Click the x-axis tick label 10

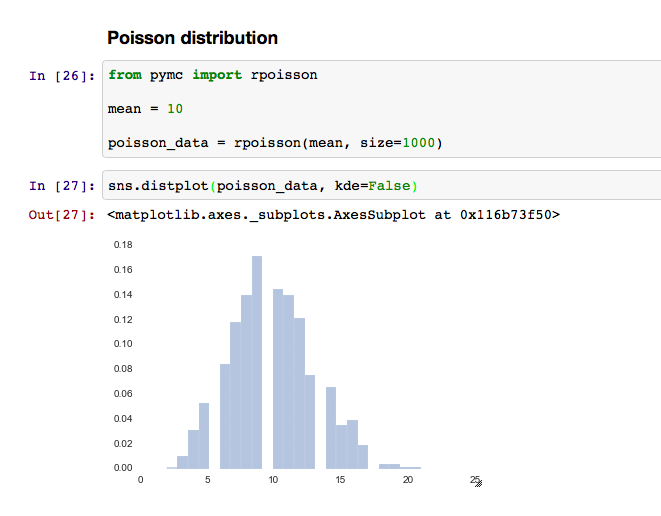[274, 480]
